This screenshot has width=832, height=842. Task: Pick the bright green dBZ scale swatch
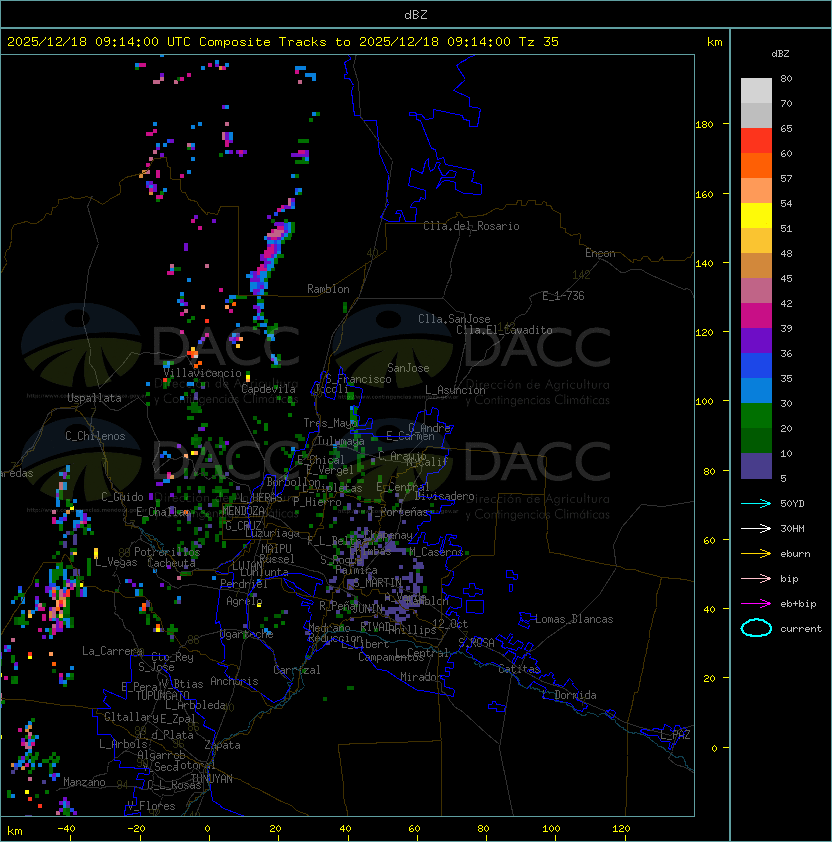[756, 416]
